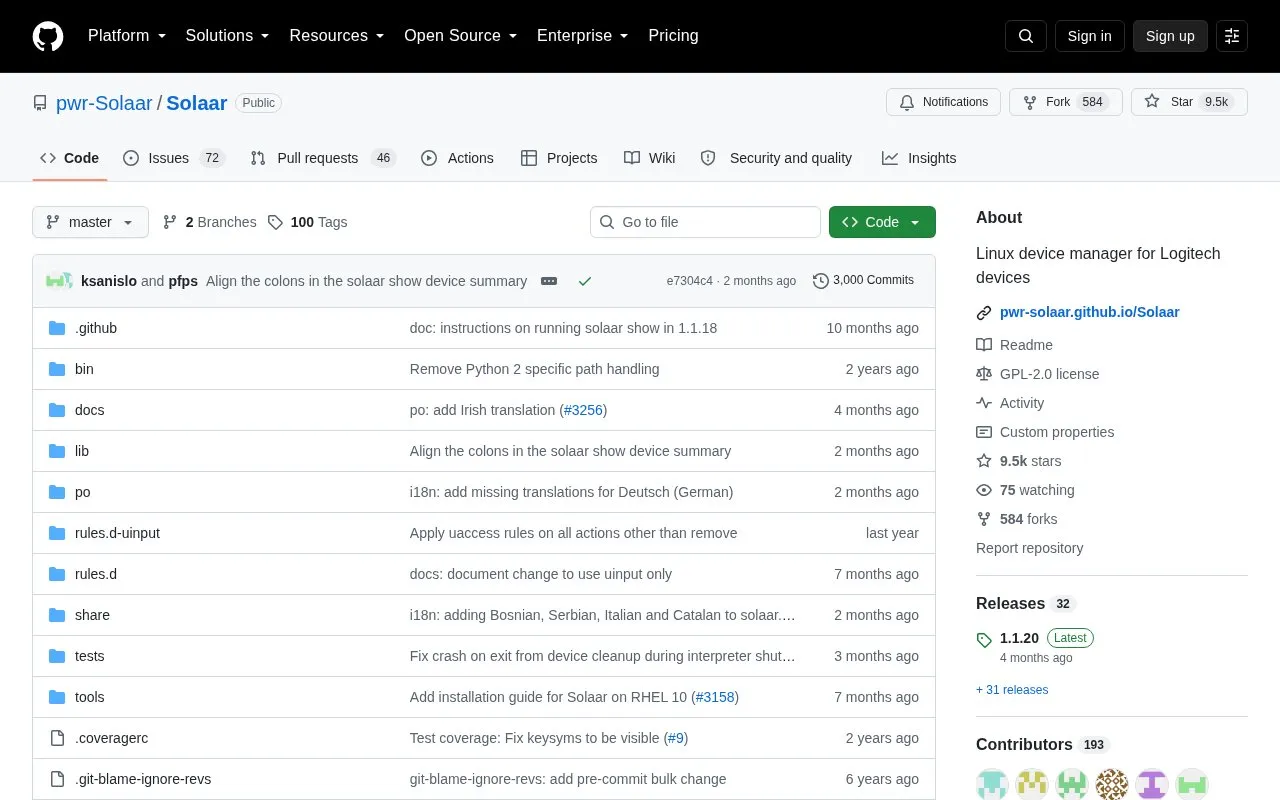This screenshot has width=1280, height=800.
Task: Click the commit status green checkmark
Action: [x=585, y=281]
